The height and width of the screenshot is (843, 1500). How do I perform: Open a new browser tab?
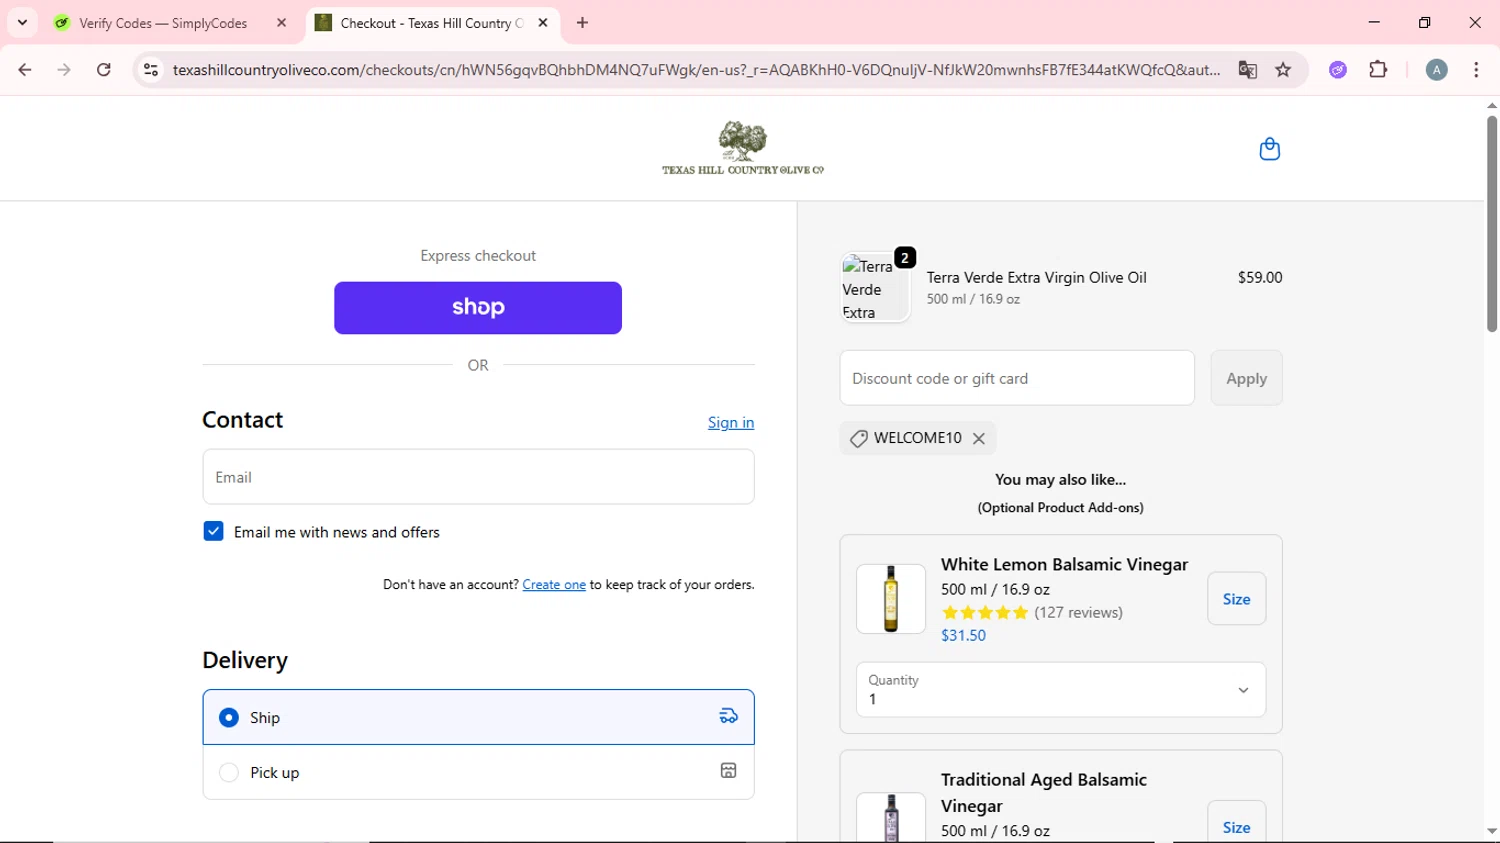coord(582,23)
